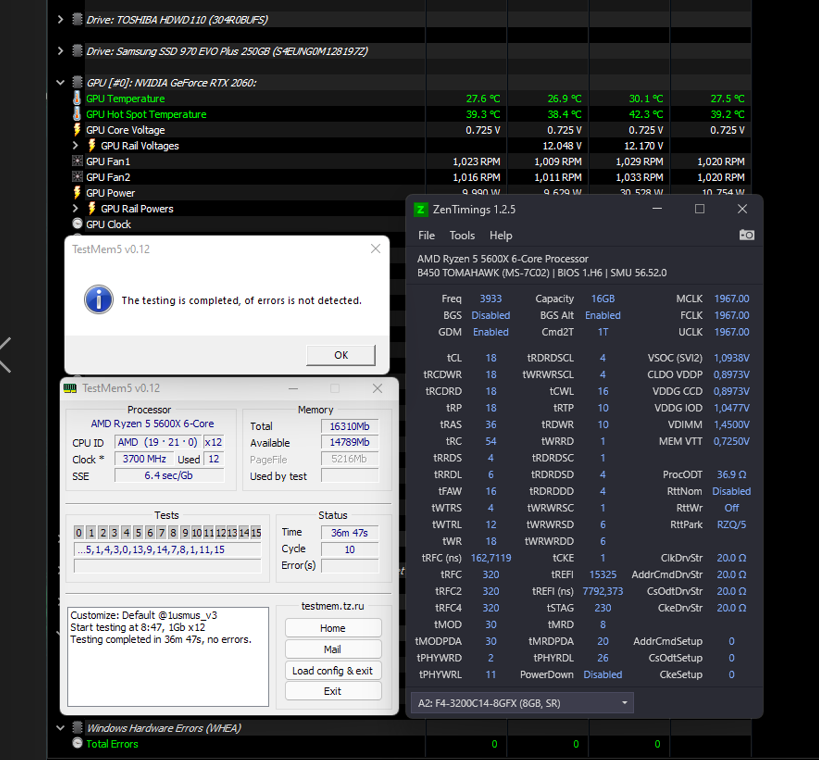819x760 pixels.
Task: Click the GDM value Enabled
Action: tap(490, 332)
